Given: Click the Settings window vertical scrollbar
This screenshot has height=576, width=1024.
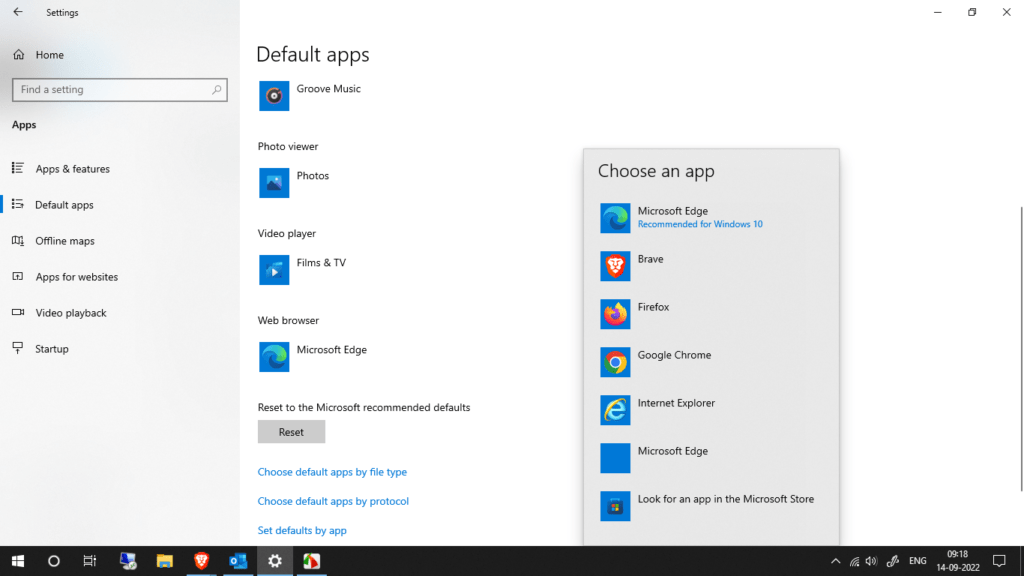Looking at the screenshot, I should tap(1020, 349).
